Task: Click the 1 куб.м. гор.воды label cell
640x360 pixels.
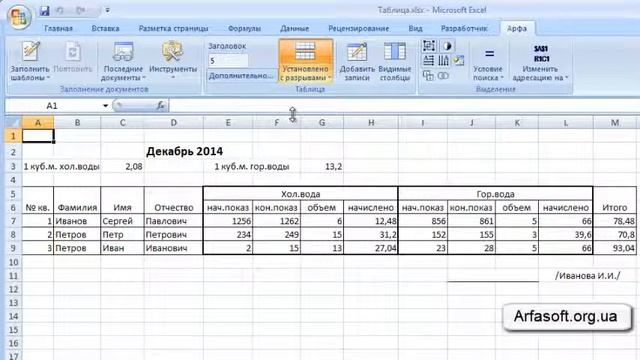Action: (x=252, y=167)
